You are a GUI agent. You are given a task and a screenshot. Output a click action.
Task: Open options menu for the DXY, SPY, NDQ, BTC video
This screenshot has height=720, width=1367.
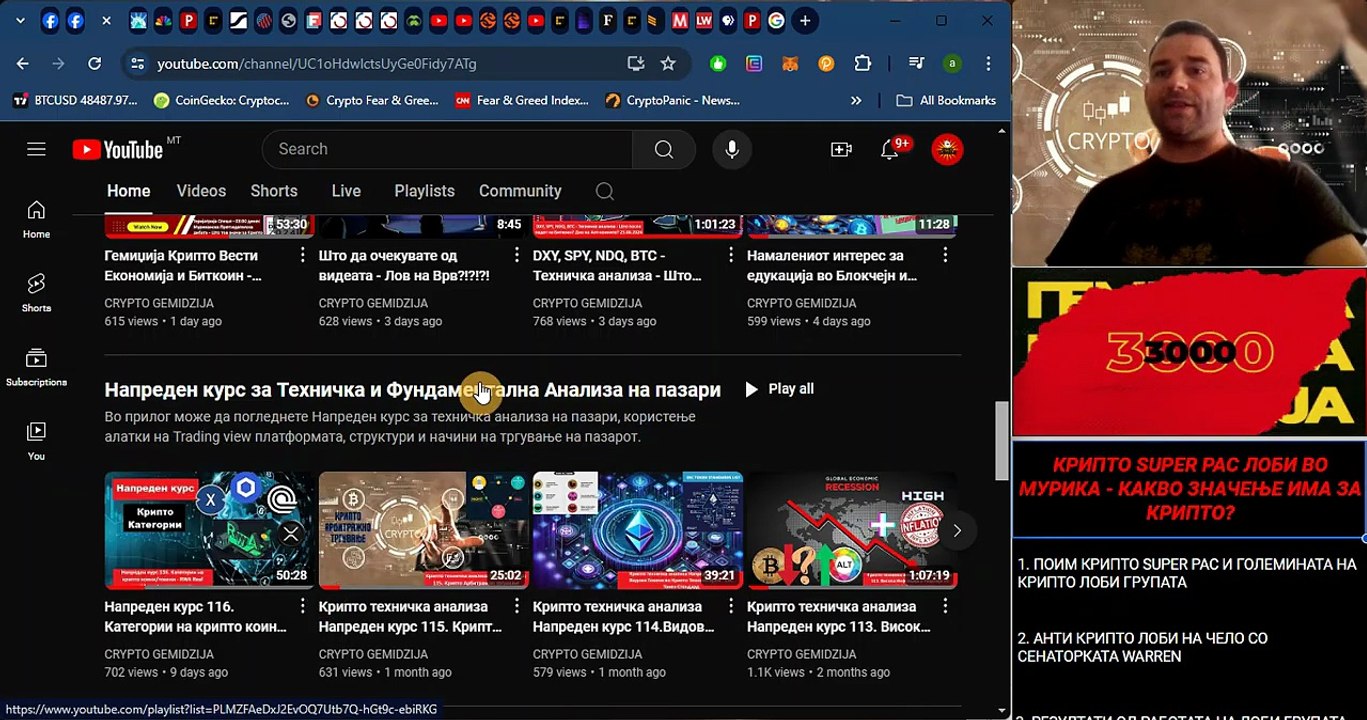pyautogui.click(x=730, y=255)
